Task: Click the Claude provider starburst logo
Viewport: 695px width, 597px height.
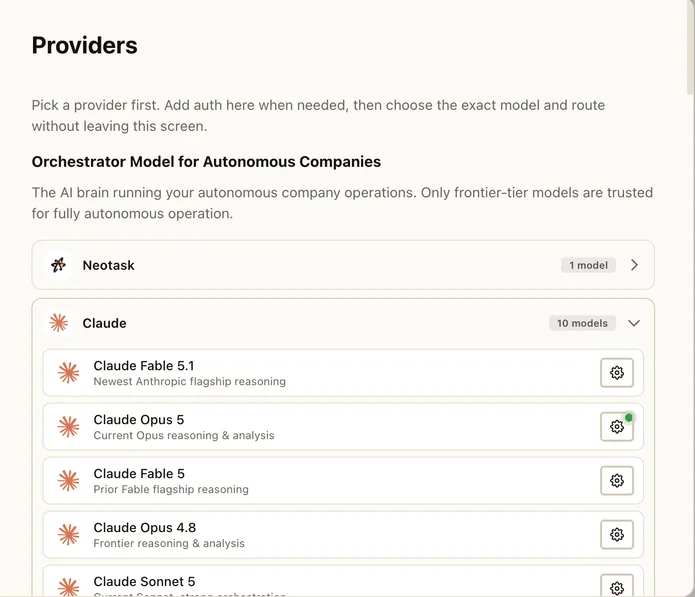Action: click(x=59, y=323)
